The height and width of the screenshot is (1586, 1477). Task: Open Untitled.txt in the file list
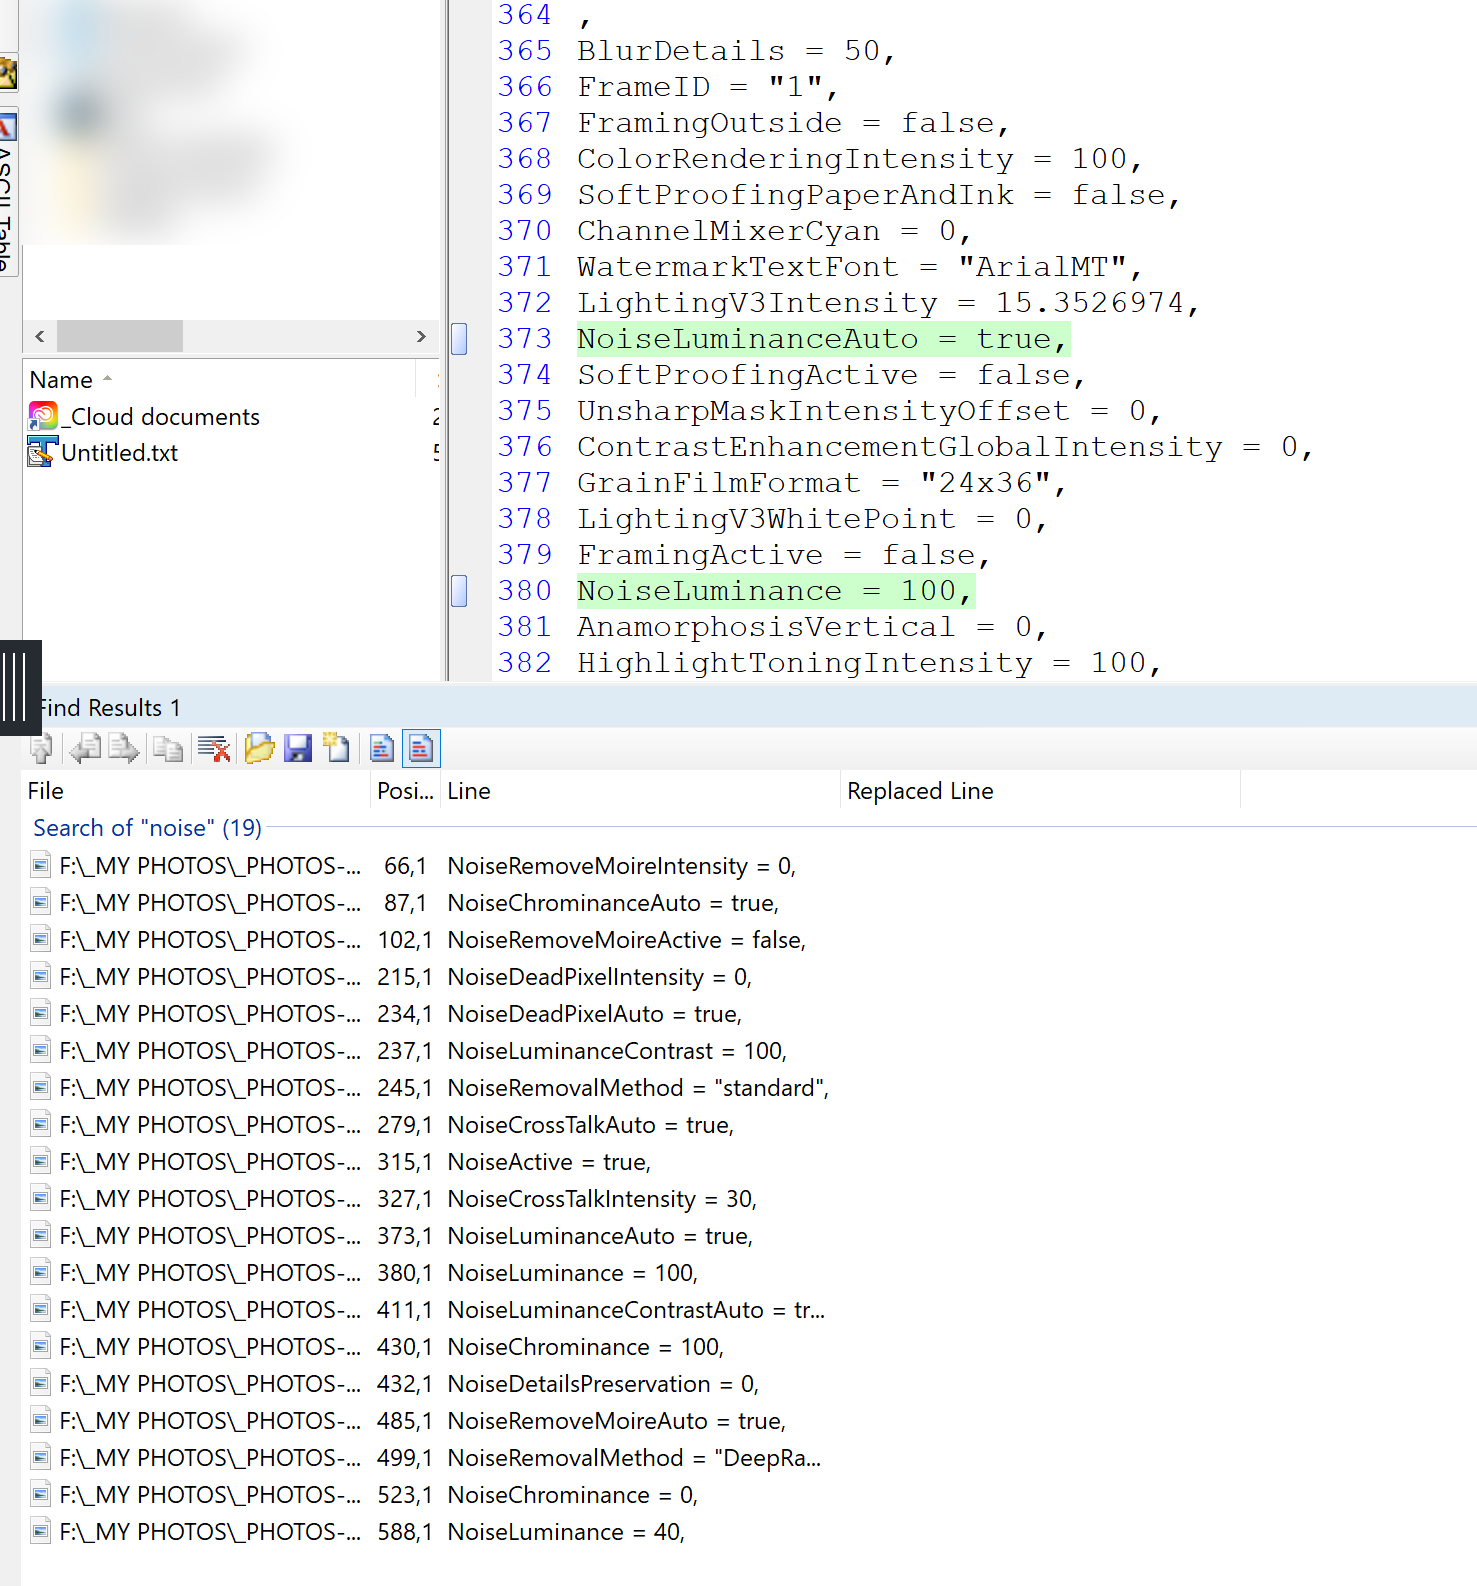pyautogui.click(x=119, y=453)
